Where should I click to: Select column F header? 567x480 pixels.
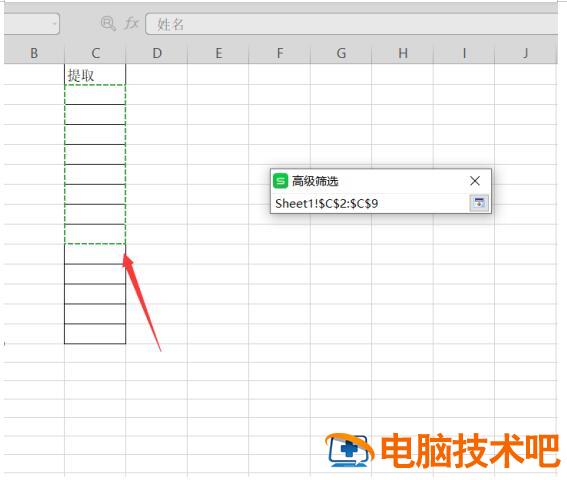pos(280,53)
